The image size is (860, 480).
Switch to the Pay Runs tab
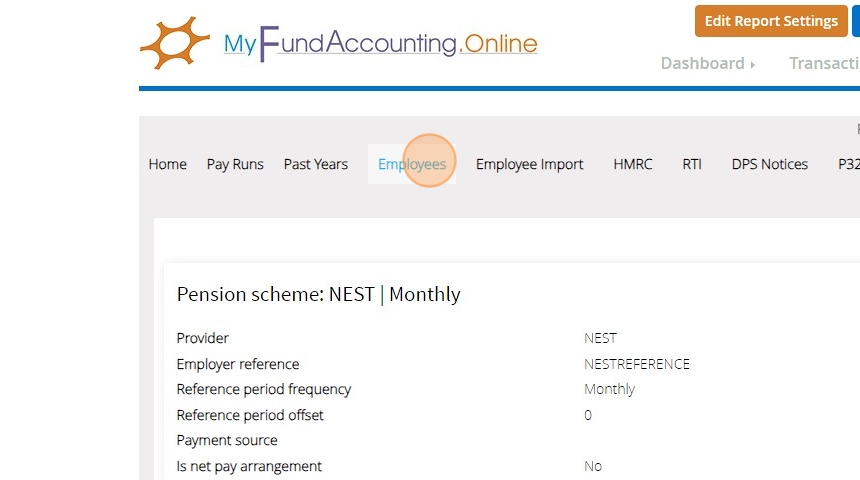235,164
